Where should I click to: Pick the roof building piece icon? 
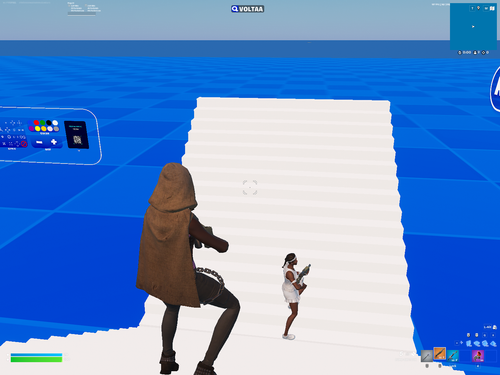point(493,344)
